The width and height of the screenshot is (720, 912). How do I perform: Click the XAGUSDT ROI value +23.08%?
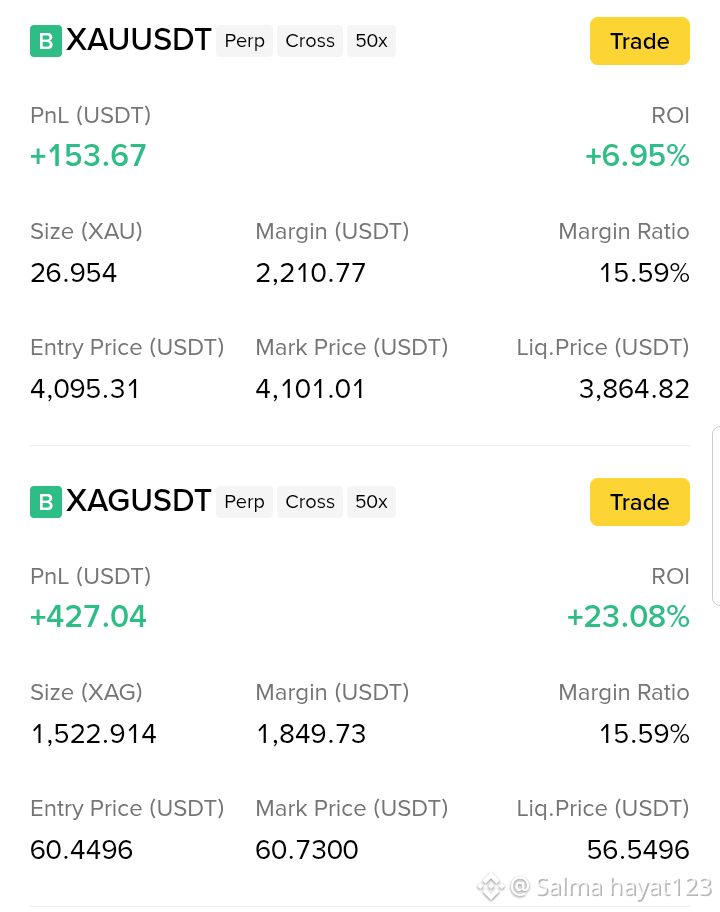[628, 617]
